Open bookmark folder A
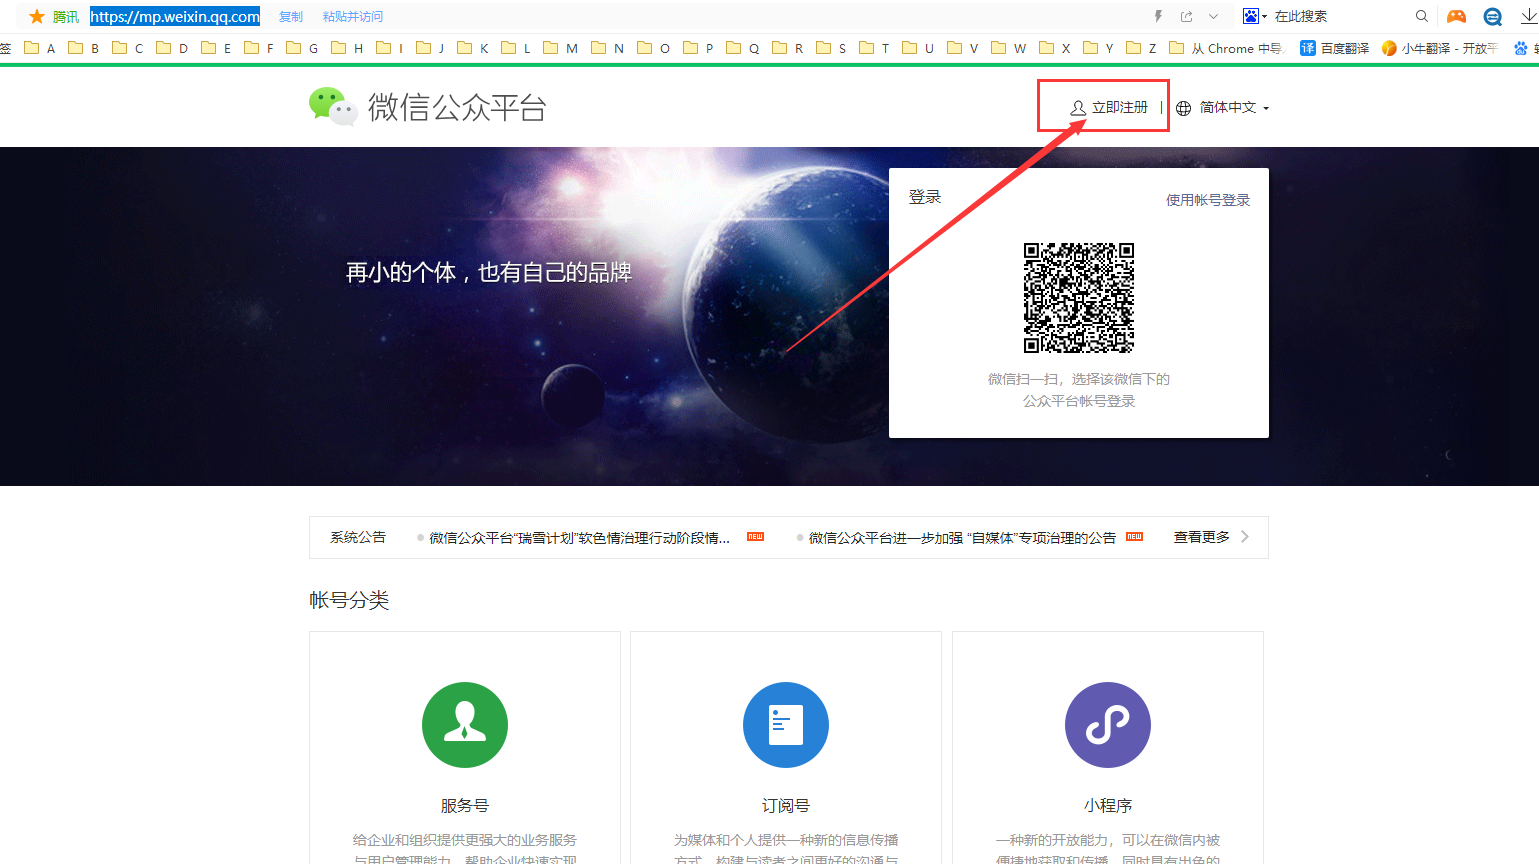Image resolution: width=1539 pixels, height=864 pixels. [40, 48]
